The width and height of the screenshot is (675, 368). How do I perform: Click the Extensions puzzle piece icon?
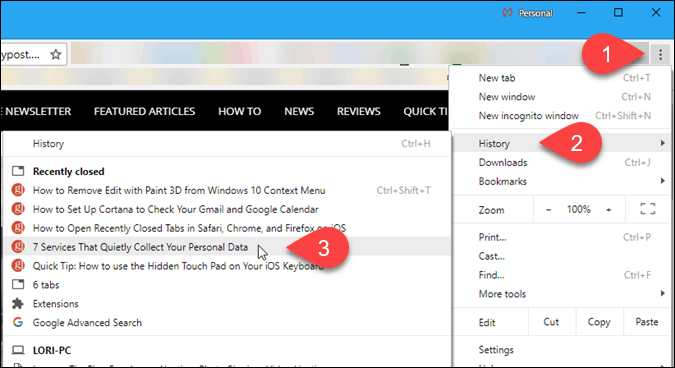(x=18, y=303)
